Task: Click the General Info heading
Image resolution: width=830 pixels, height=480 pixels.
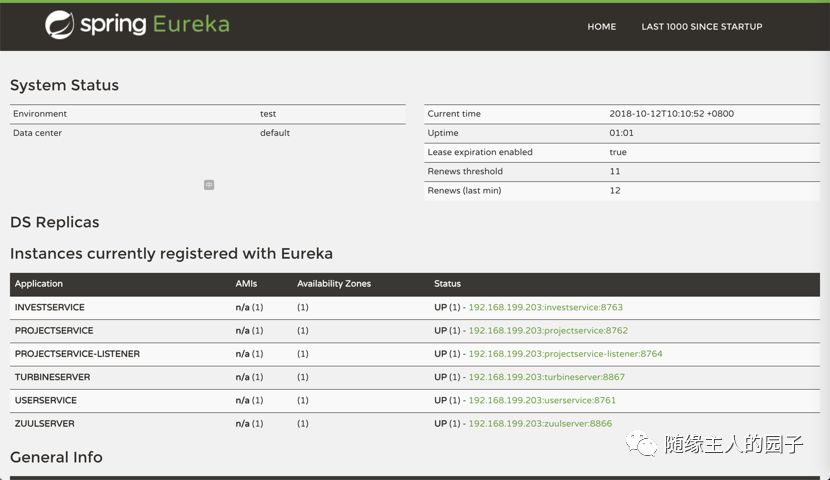Action: coord(56,457)
